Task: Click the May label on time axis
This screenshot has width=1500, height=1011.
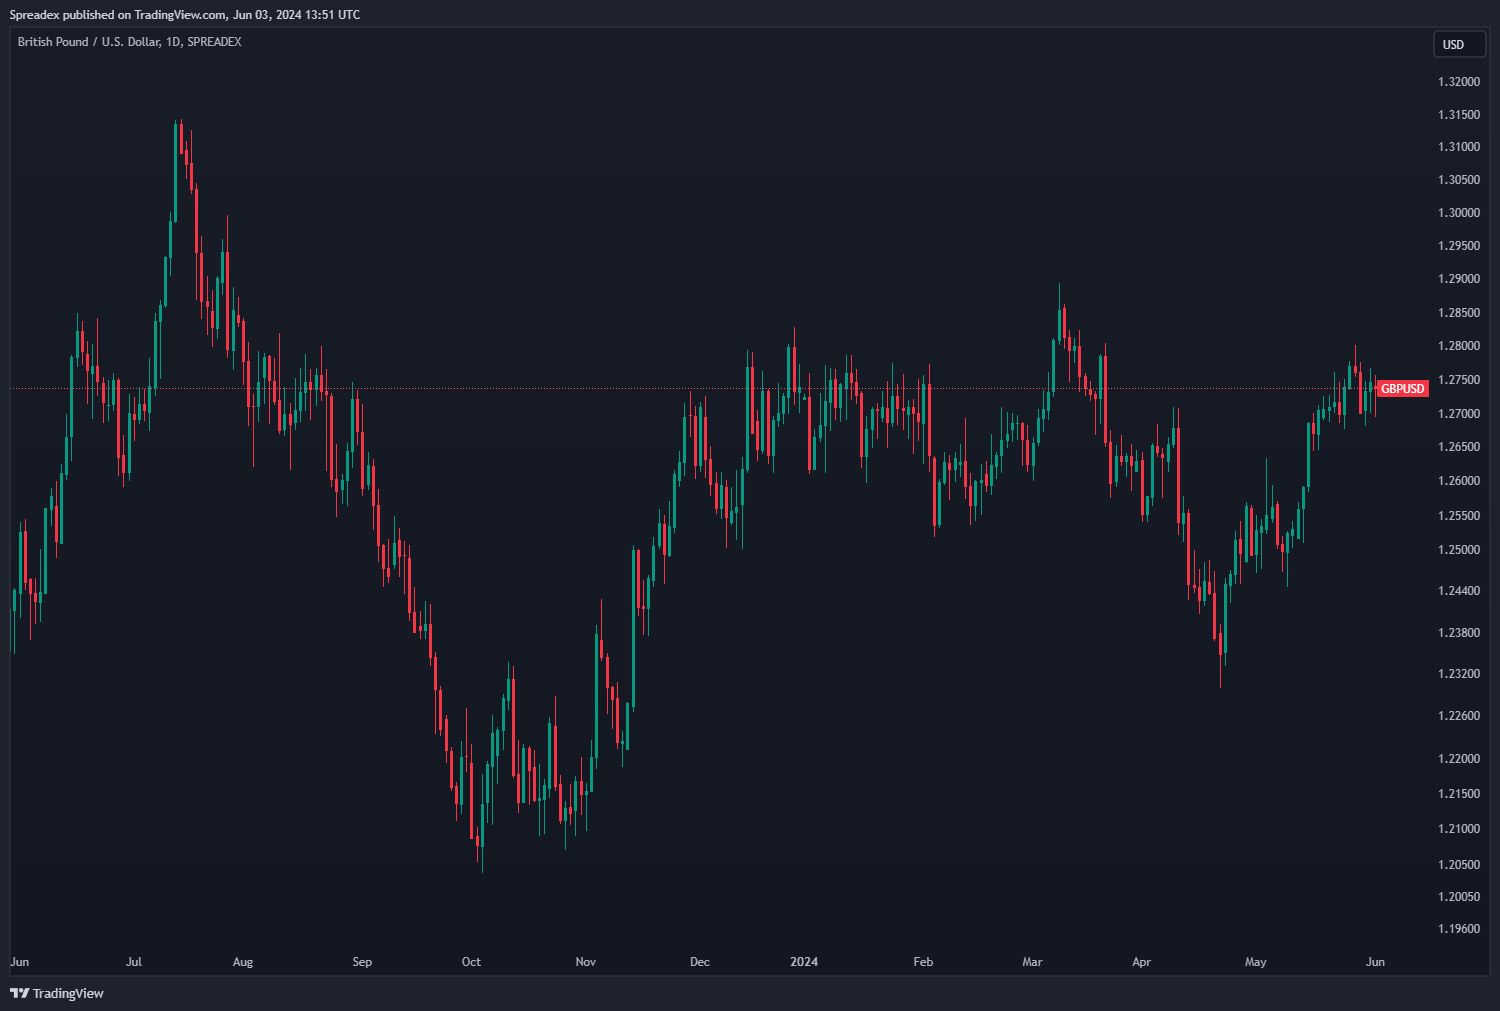Action: point(1256,962)
